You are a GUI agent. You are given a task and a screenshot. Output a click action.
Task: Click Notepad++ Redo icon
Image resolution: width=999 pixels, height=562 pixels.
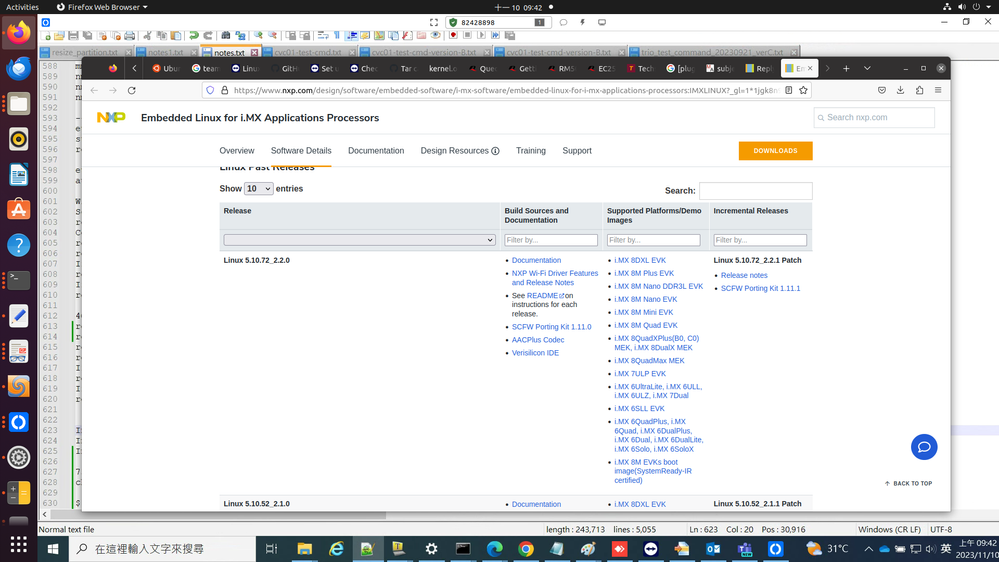[208, 36]
